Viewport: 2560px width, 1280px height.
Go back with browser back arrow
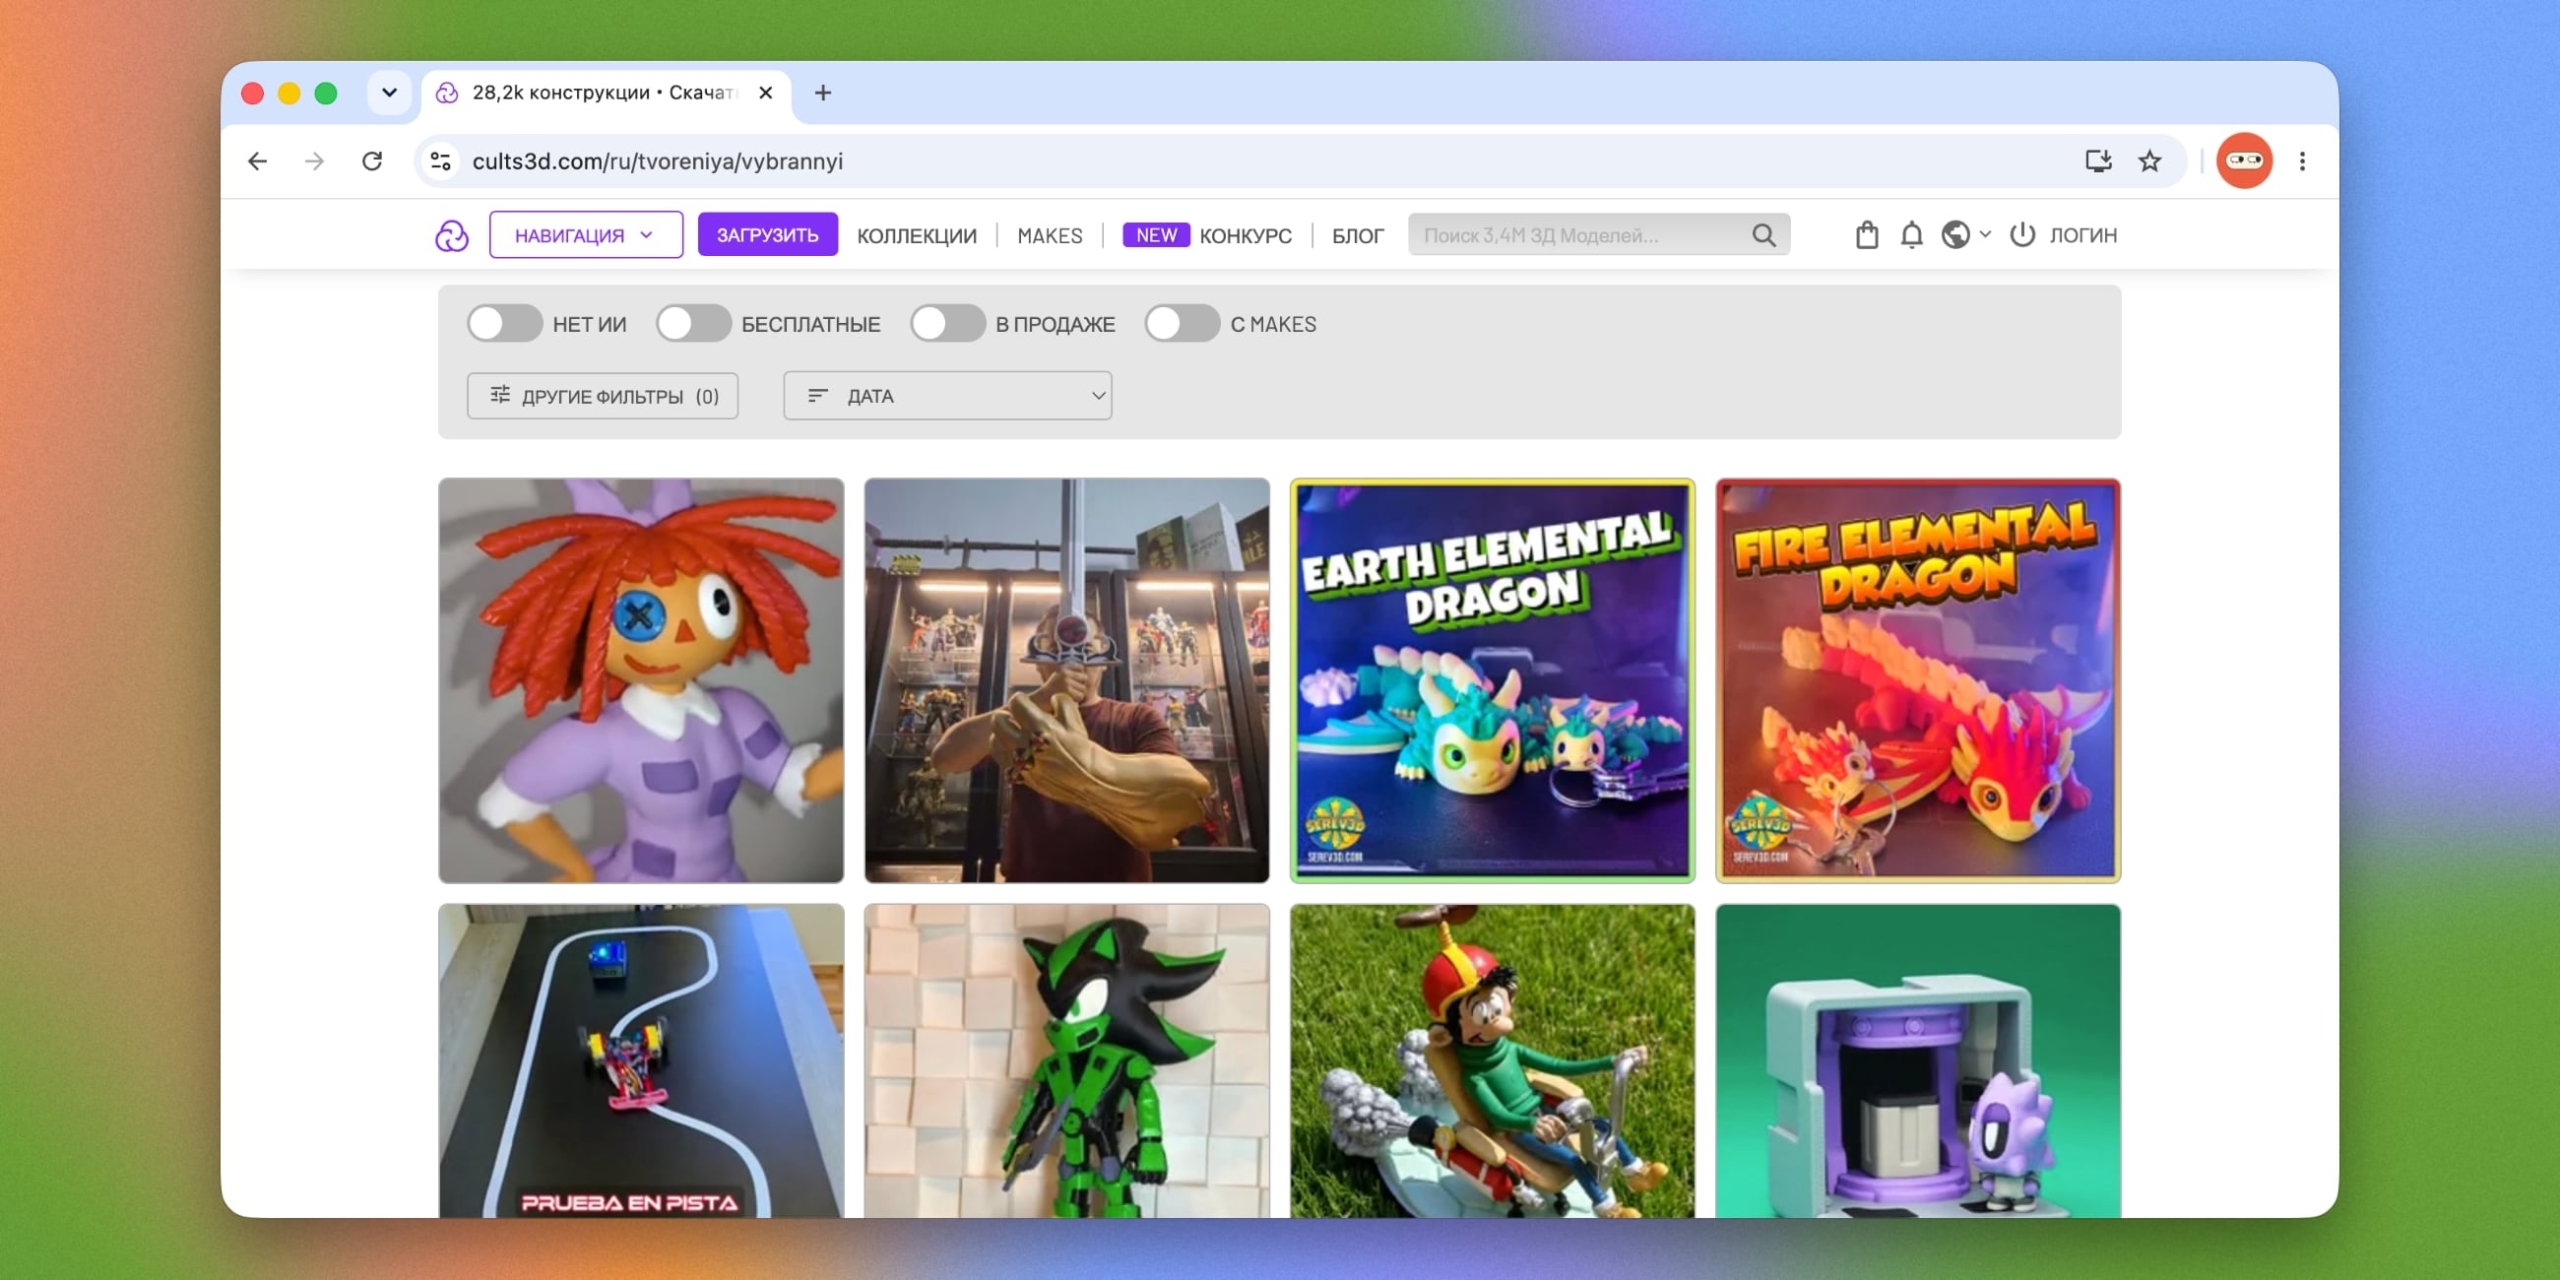[x=257, y=161]
